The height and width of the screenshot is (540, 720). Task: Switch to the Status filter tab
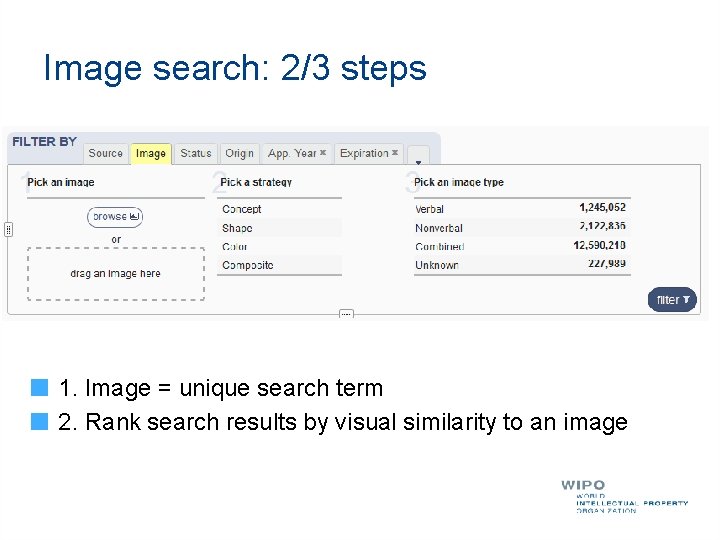[x=196, y=153]
